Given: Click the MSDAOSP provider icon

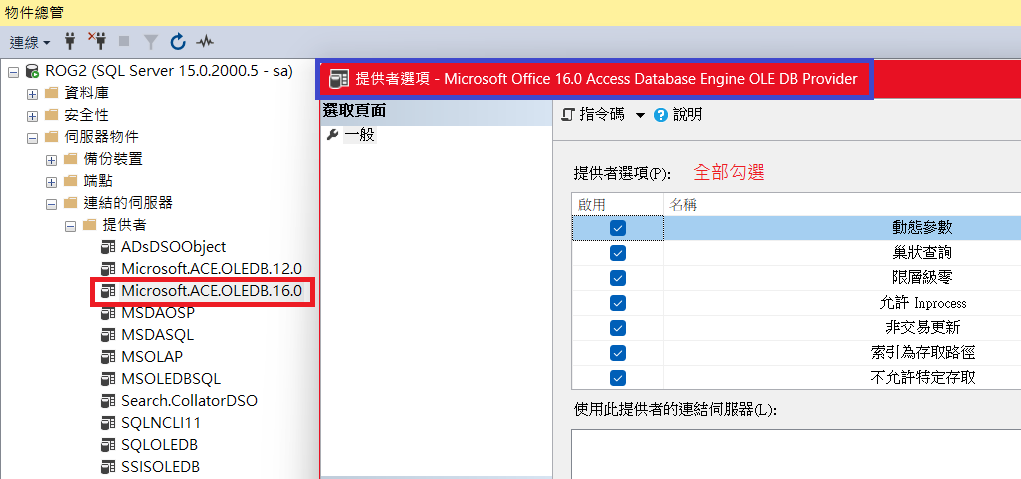Looking at the screenshot, I should pyautogui.click(x=108, y=314).
